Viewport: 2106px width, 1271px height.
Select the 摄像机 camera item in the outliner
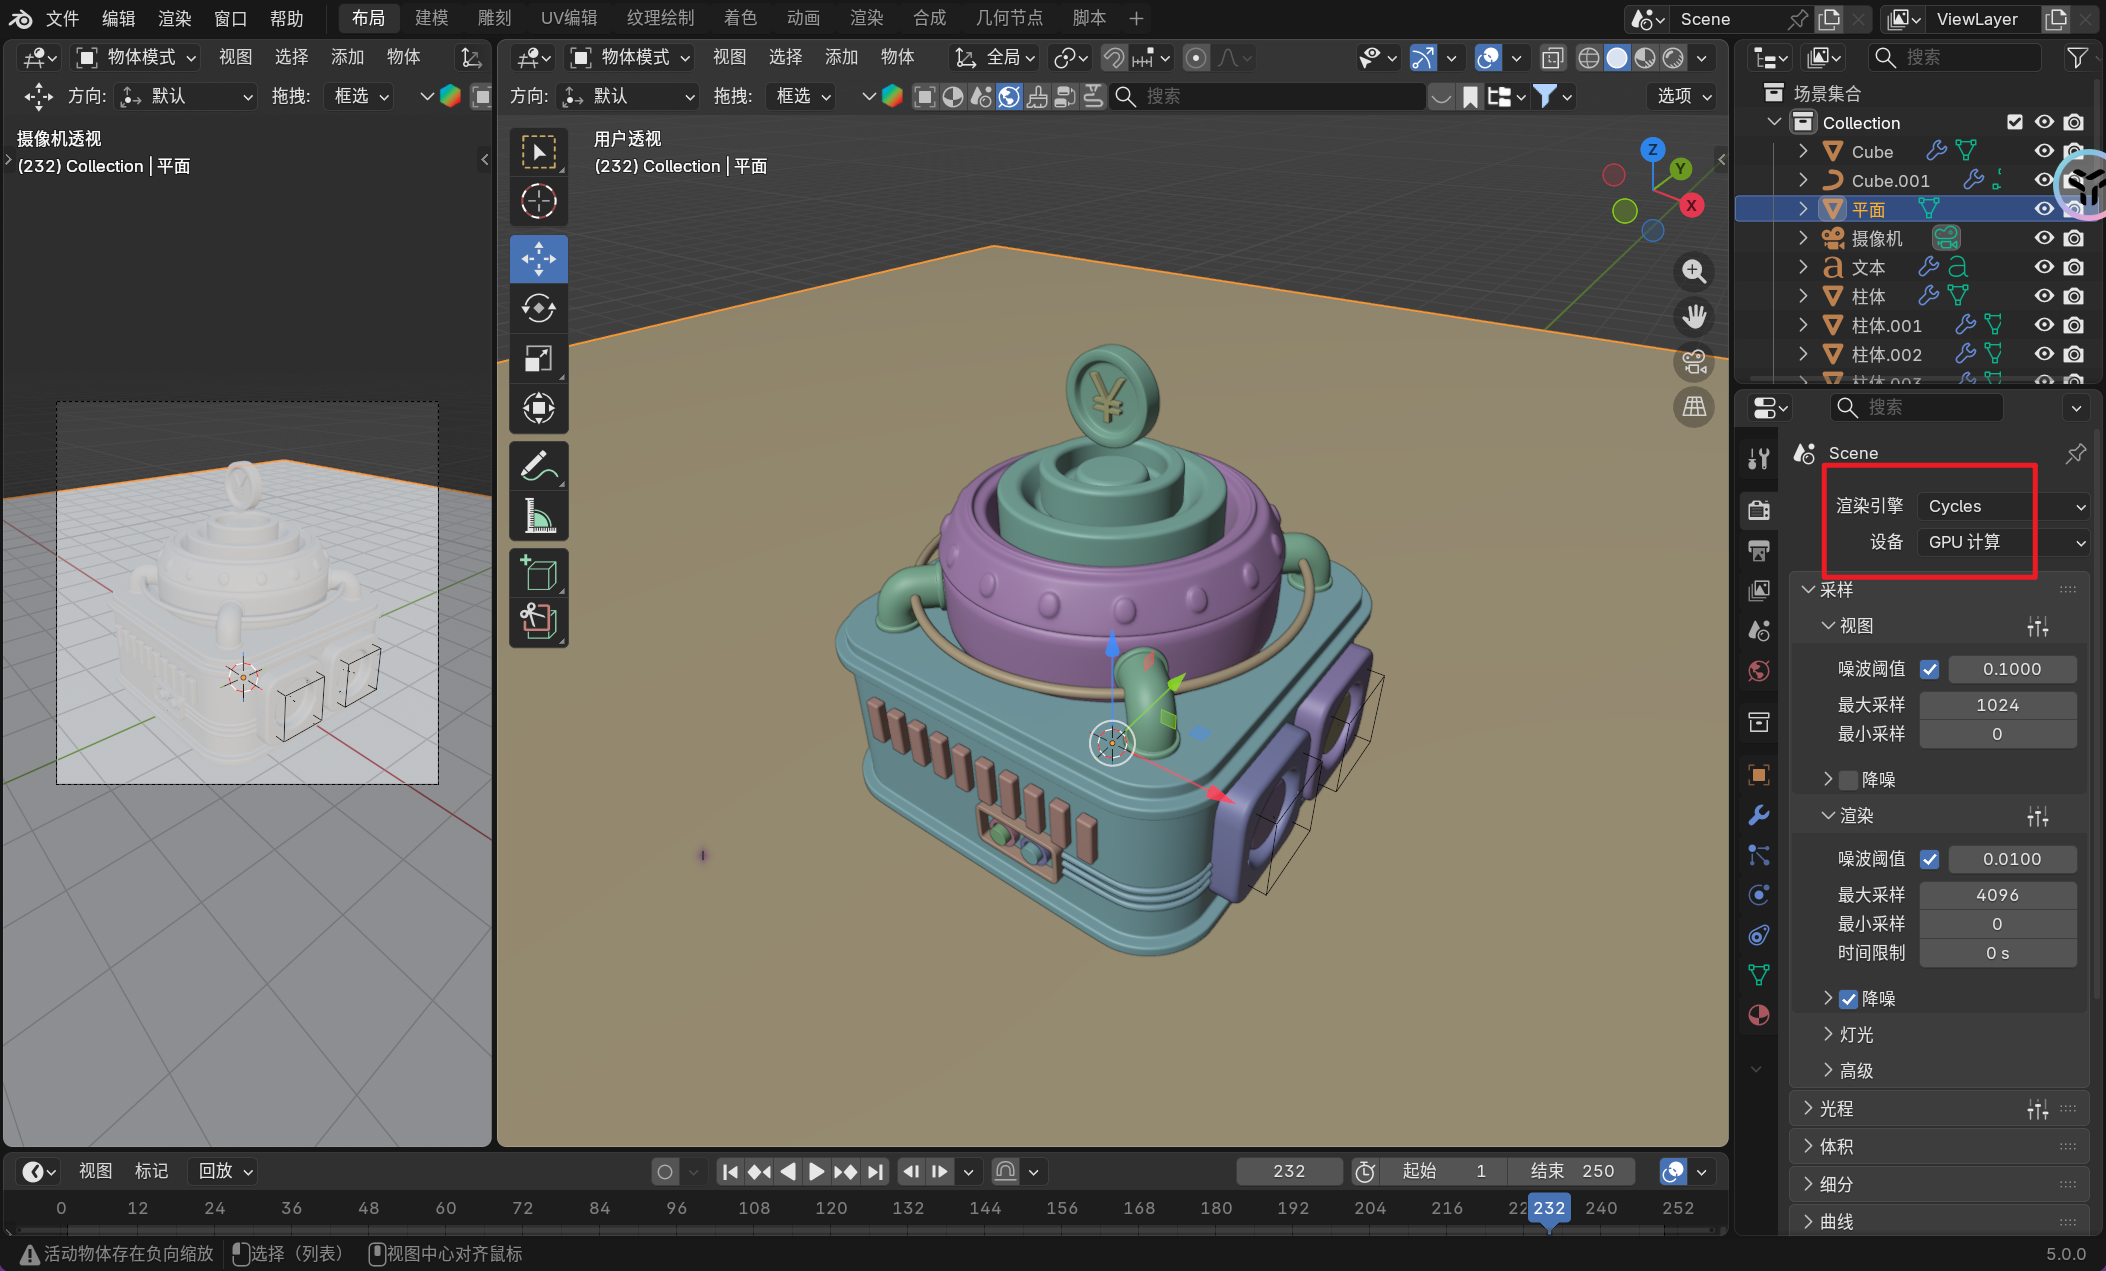[x=1876, y=238]
